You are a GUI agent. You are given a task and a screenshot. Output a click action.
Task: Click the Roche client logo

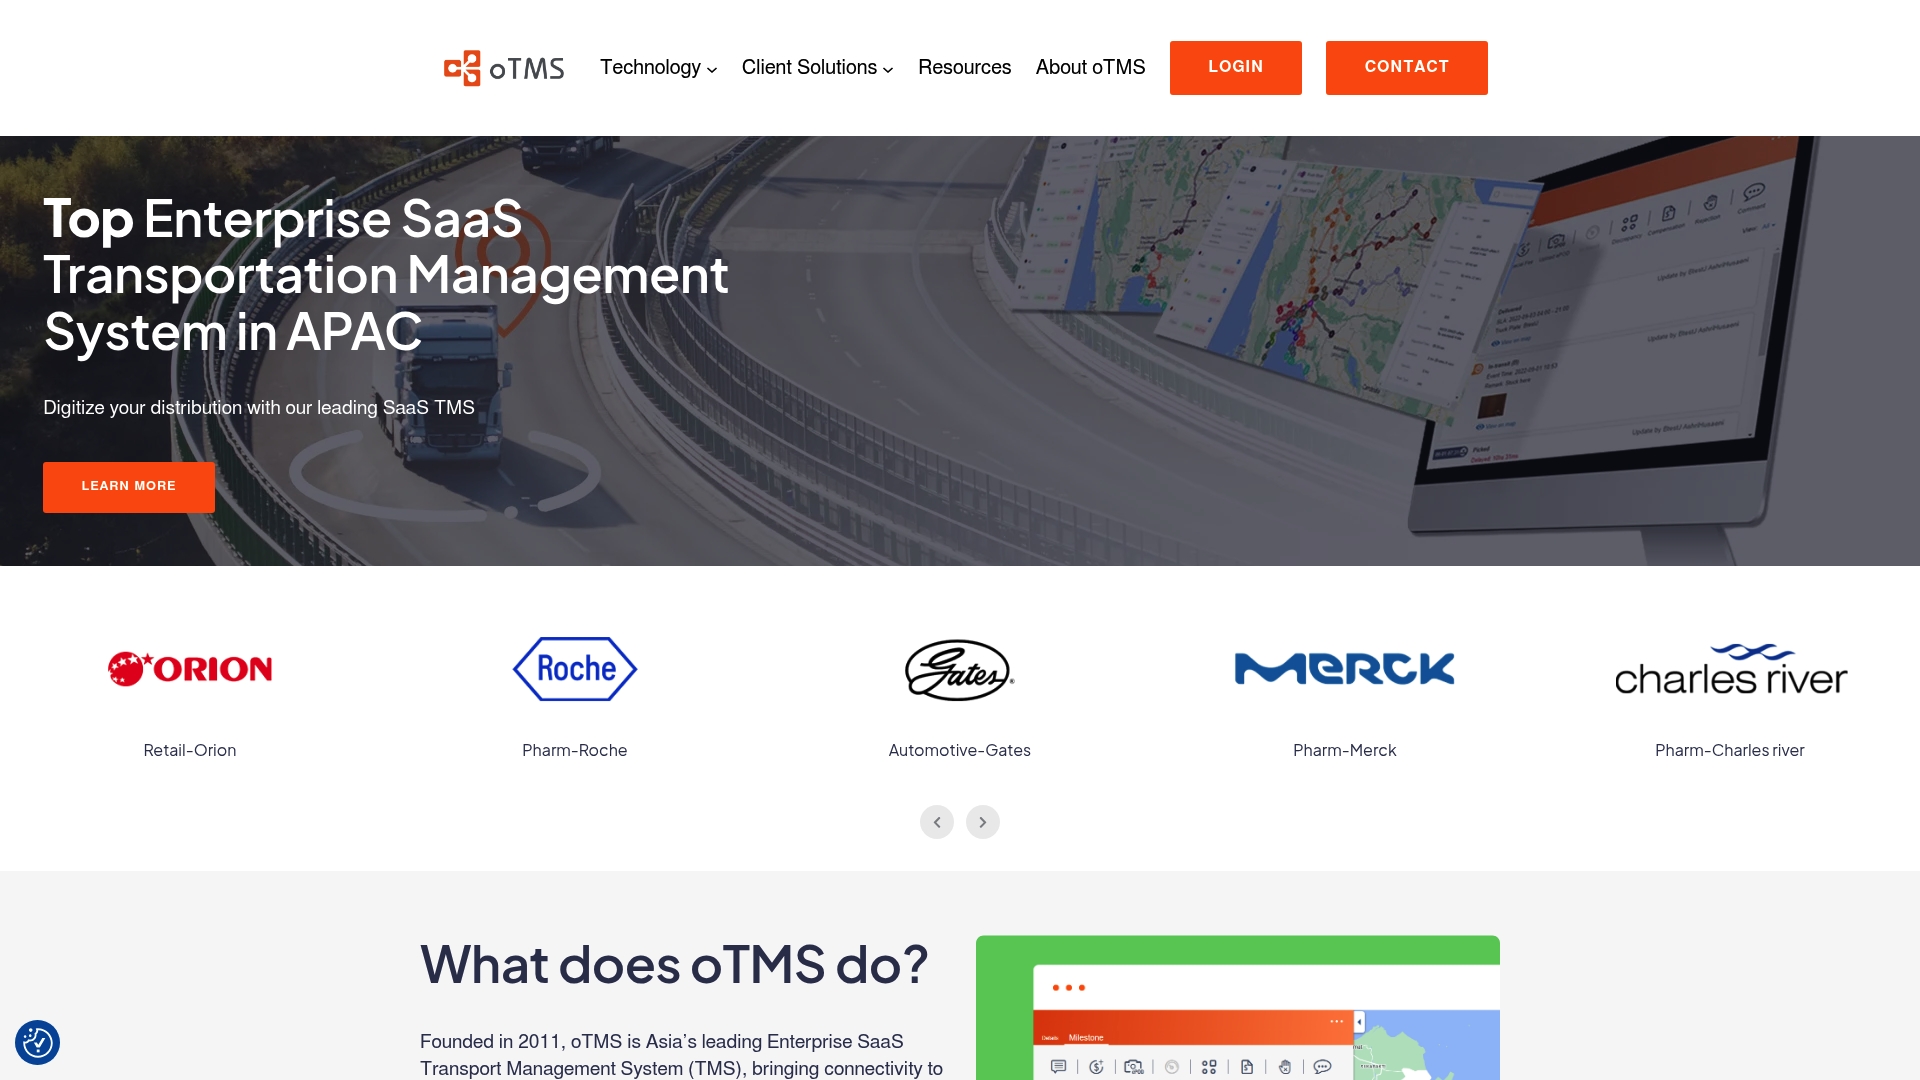click(x=575, y=669)
